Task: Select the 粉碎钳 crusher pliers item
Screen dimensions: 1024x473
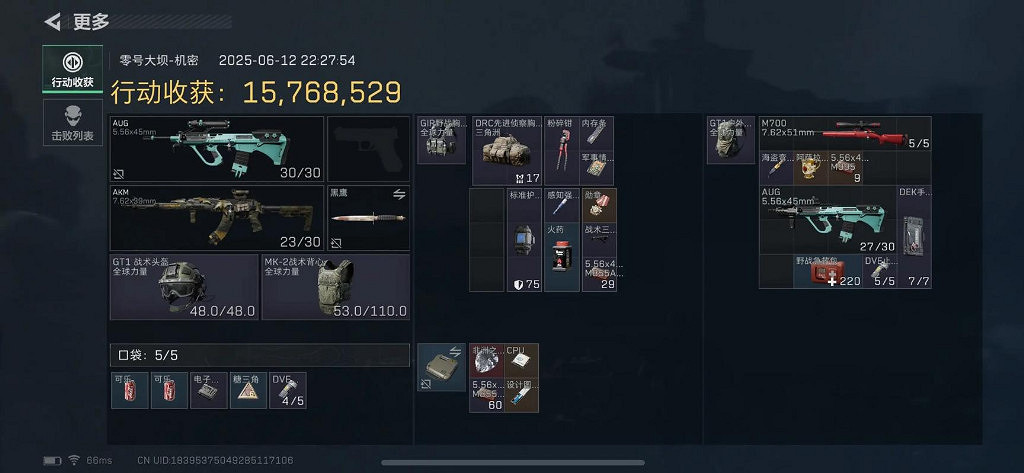Action: point(562,151)
